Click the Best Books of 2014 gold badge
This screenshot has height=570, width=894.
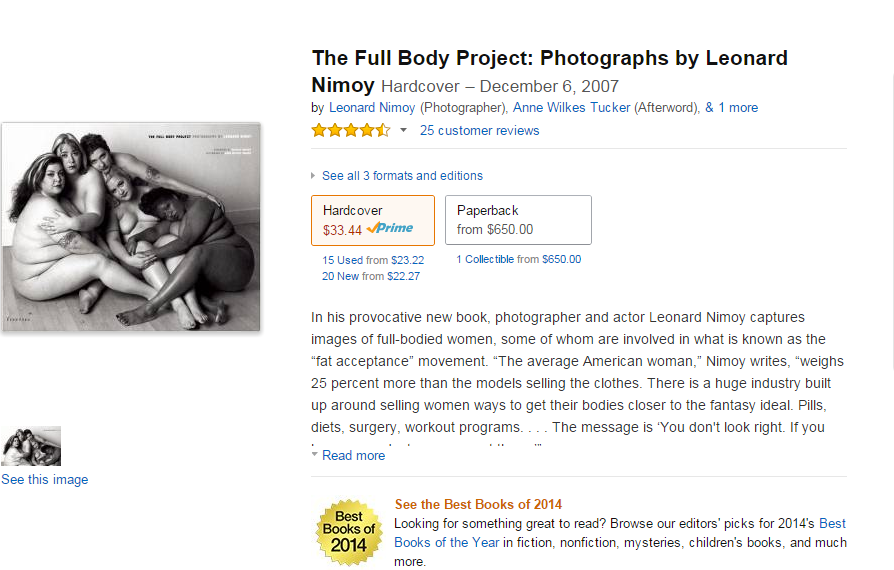(x=349, y=532)
